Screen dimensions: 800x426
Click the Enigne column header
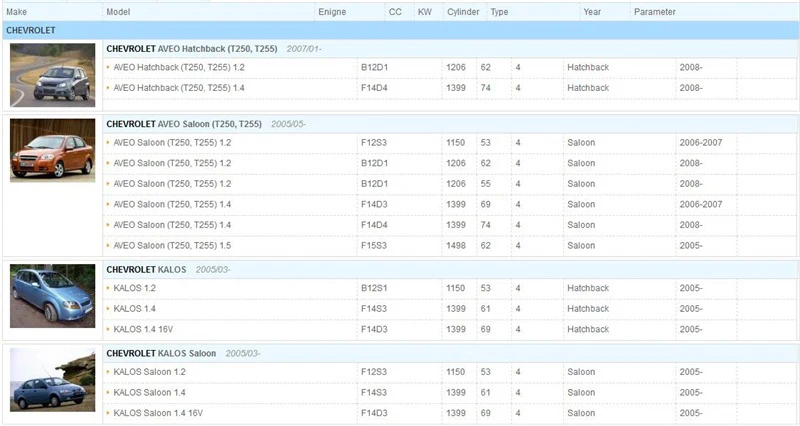coord(332,12)
